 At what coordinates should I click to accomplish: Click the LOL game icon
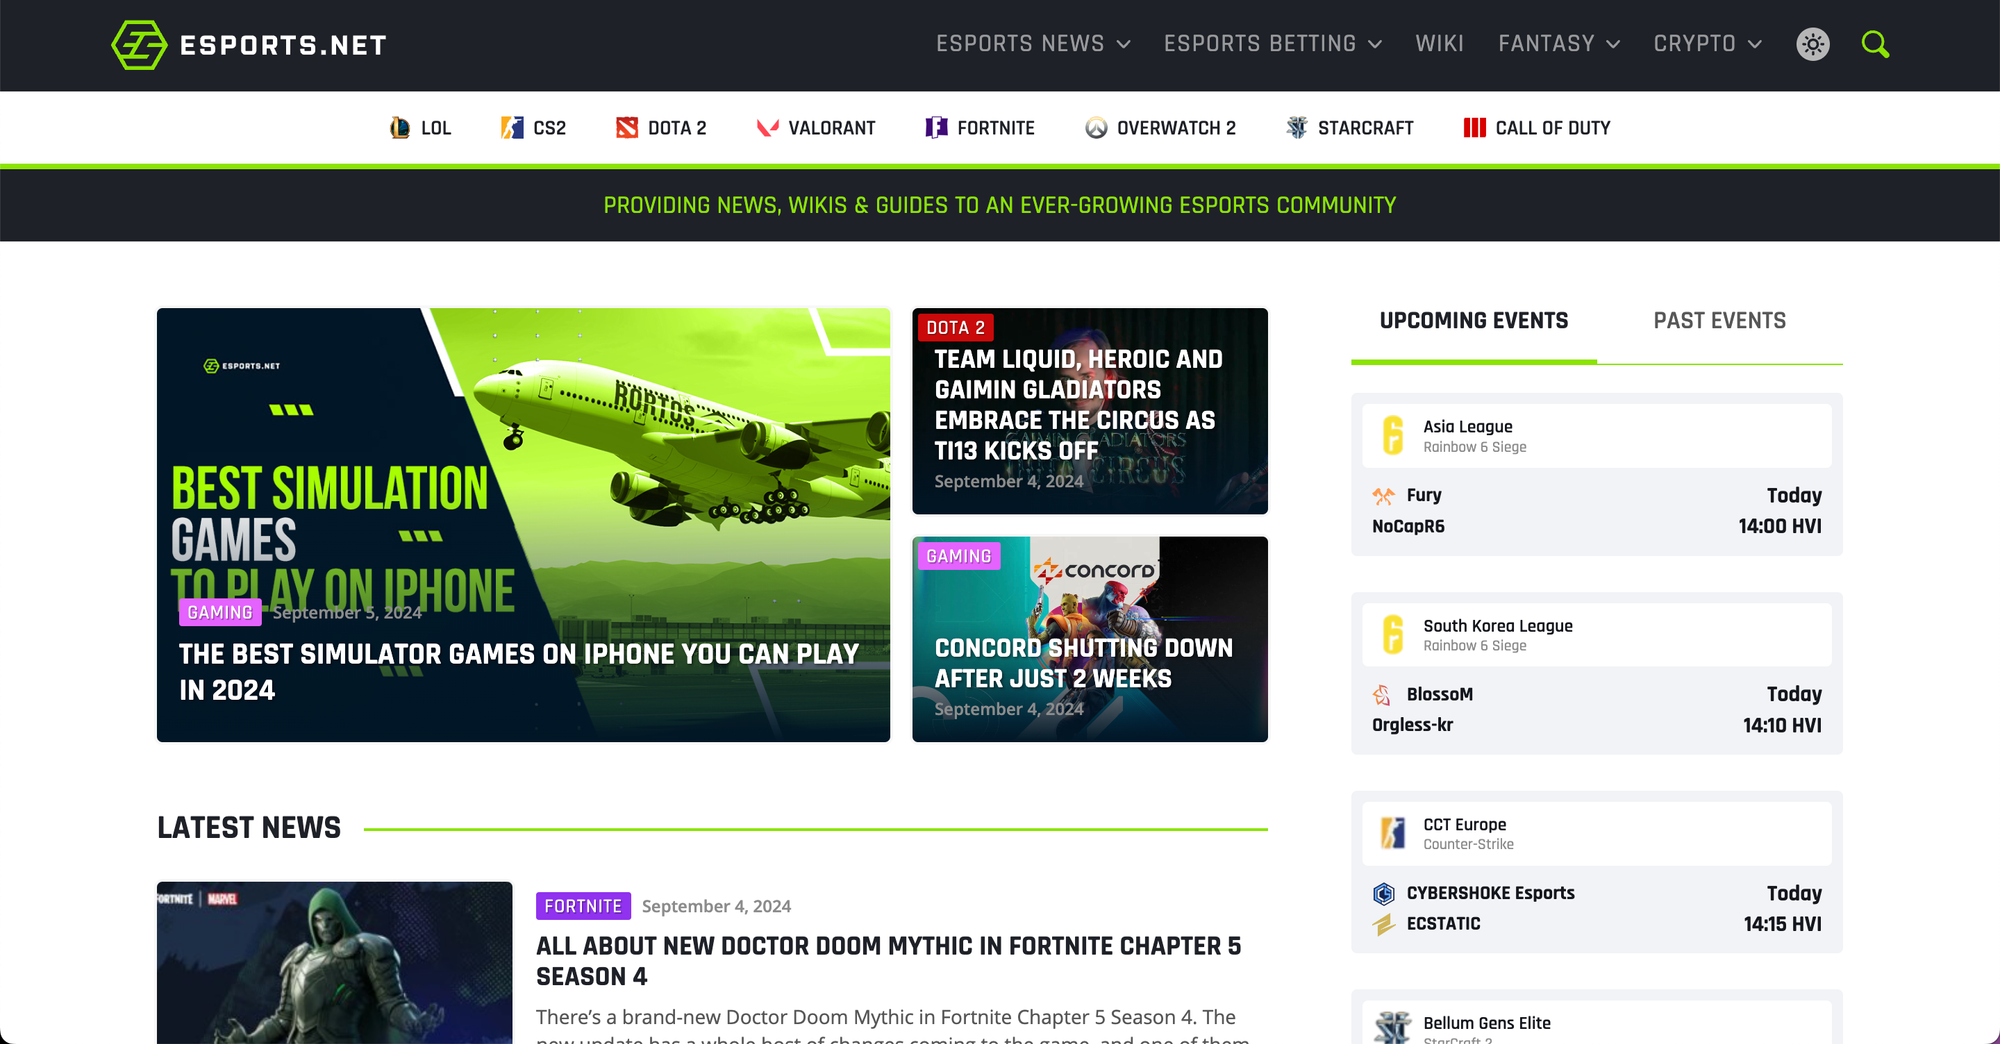tap(400, 128)
